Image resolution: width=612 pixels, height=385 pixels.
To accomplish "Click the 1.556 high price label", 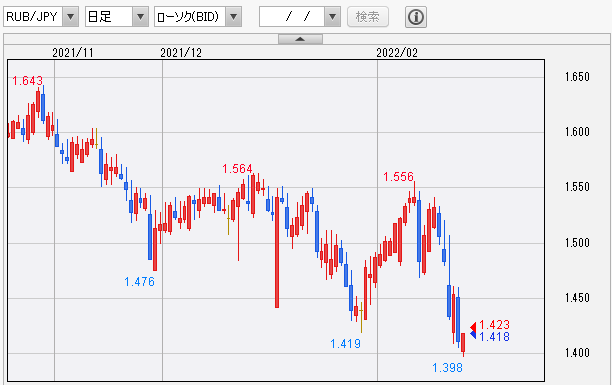I will 398,177.
